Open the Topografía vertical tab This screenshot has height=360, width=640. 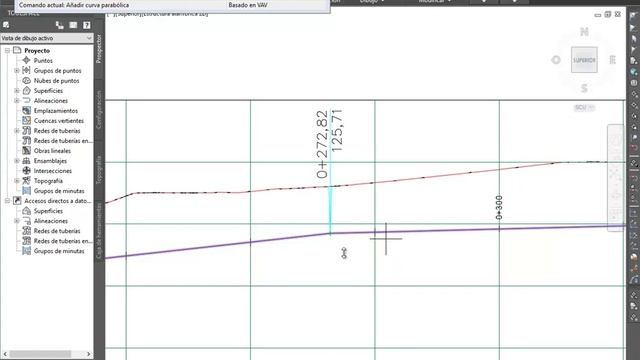click(x=99, y=169)
